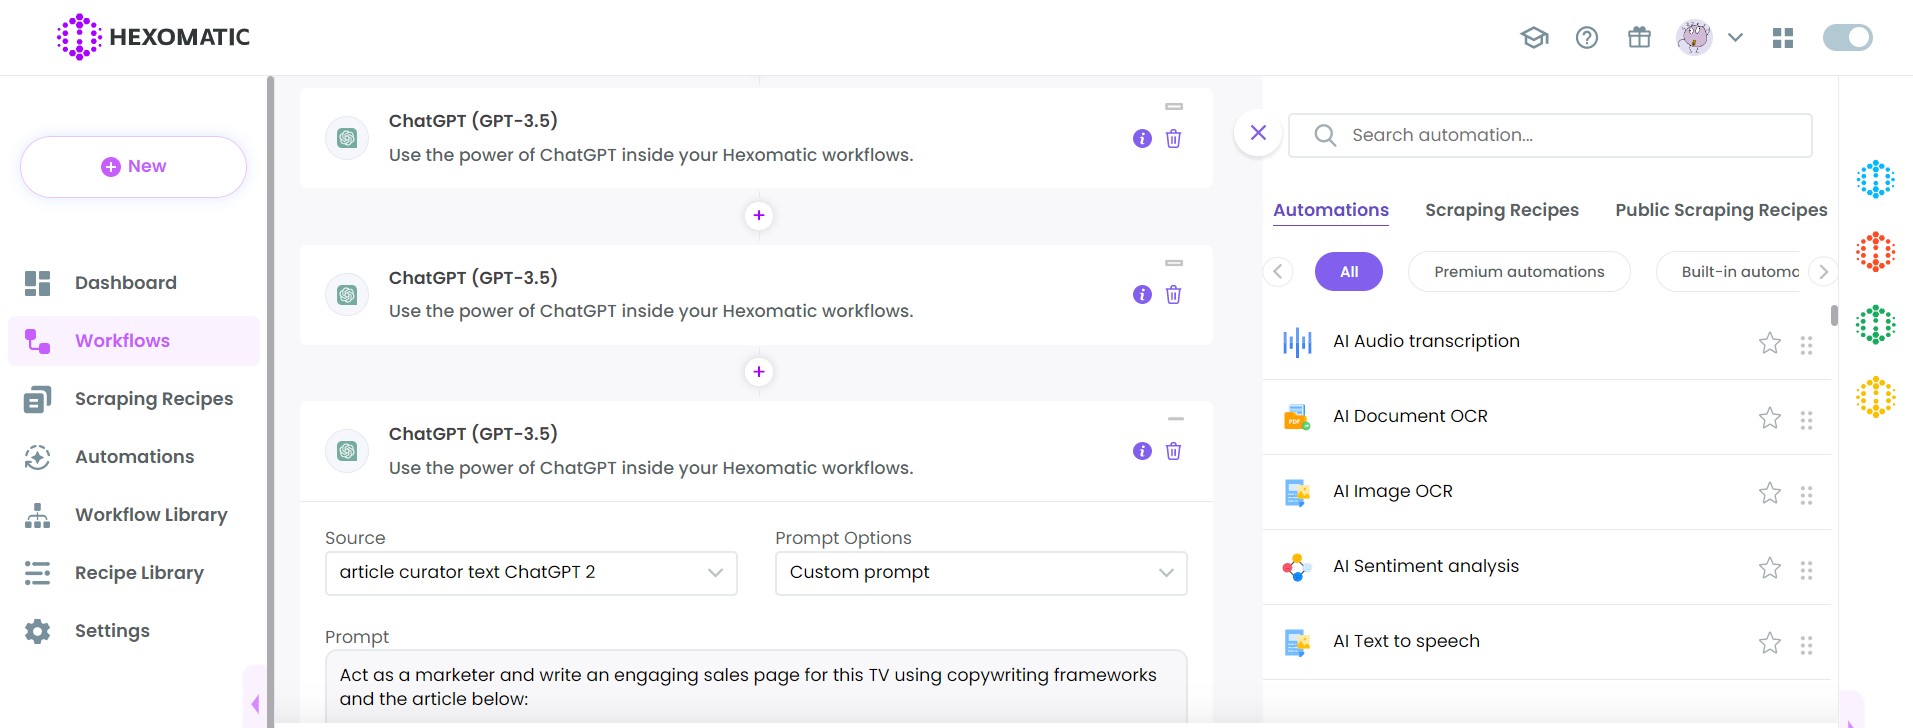Screen dimensions: 1913x728
Task: Click the green dotted product icon
Action: [1876, 325]
